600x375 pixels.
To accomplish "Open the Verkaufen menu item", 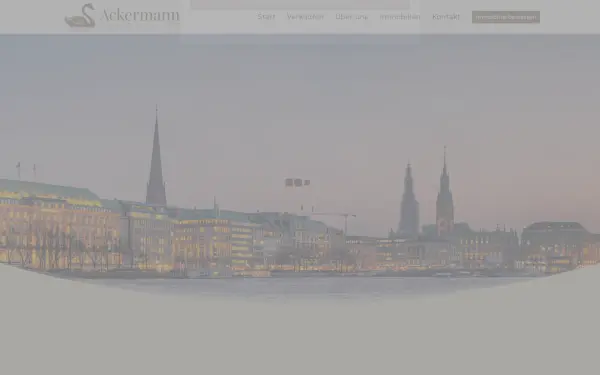I will 305,17.
